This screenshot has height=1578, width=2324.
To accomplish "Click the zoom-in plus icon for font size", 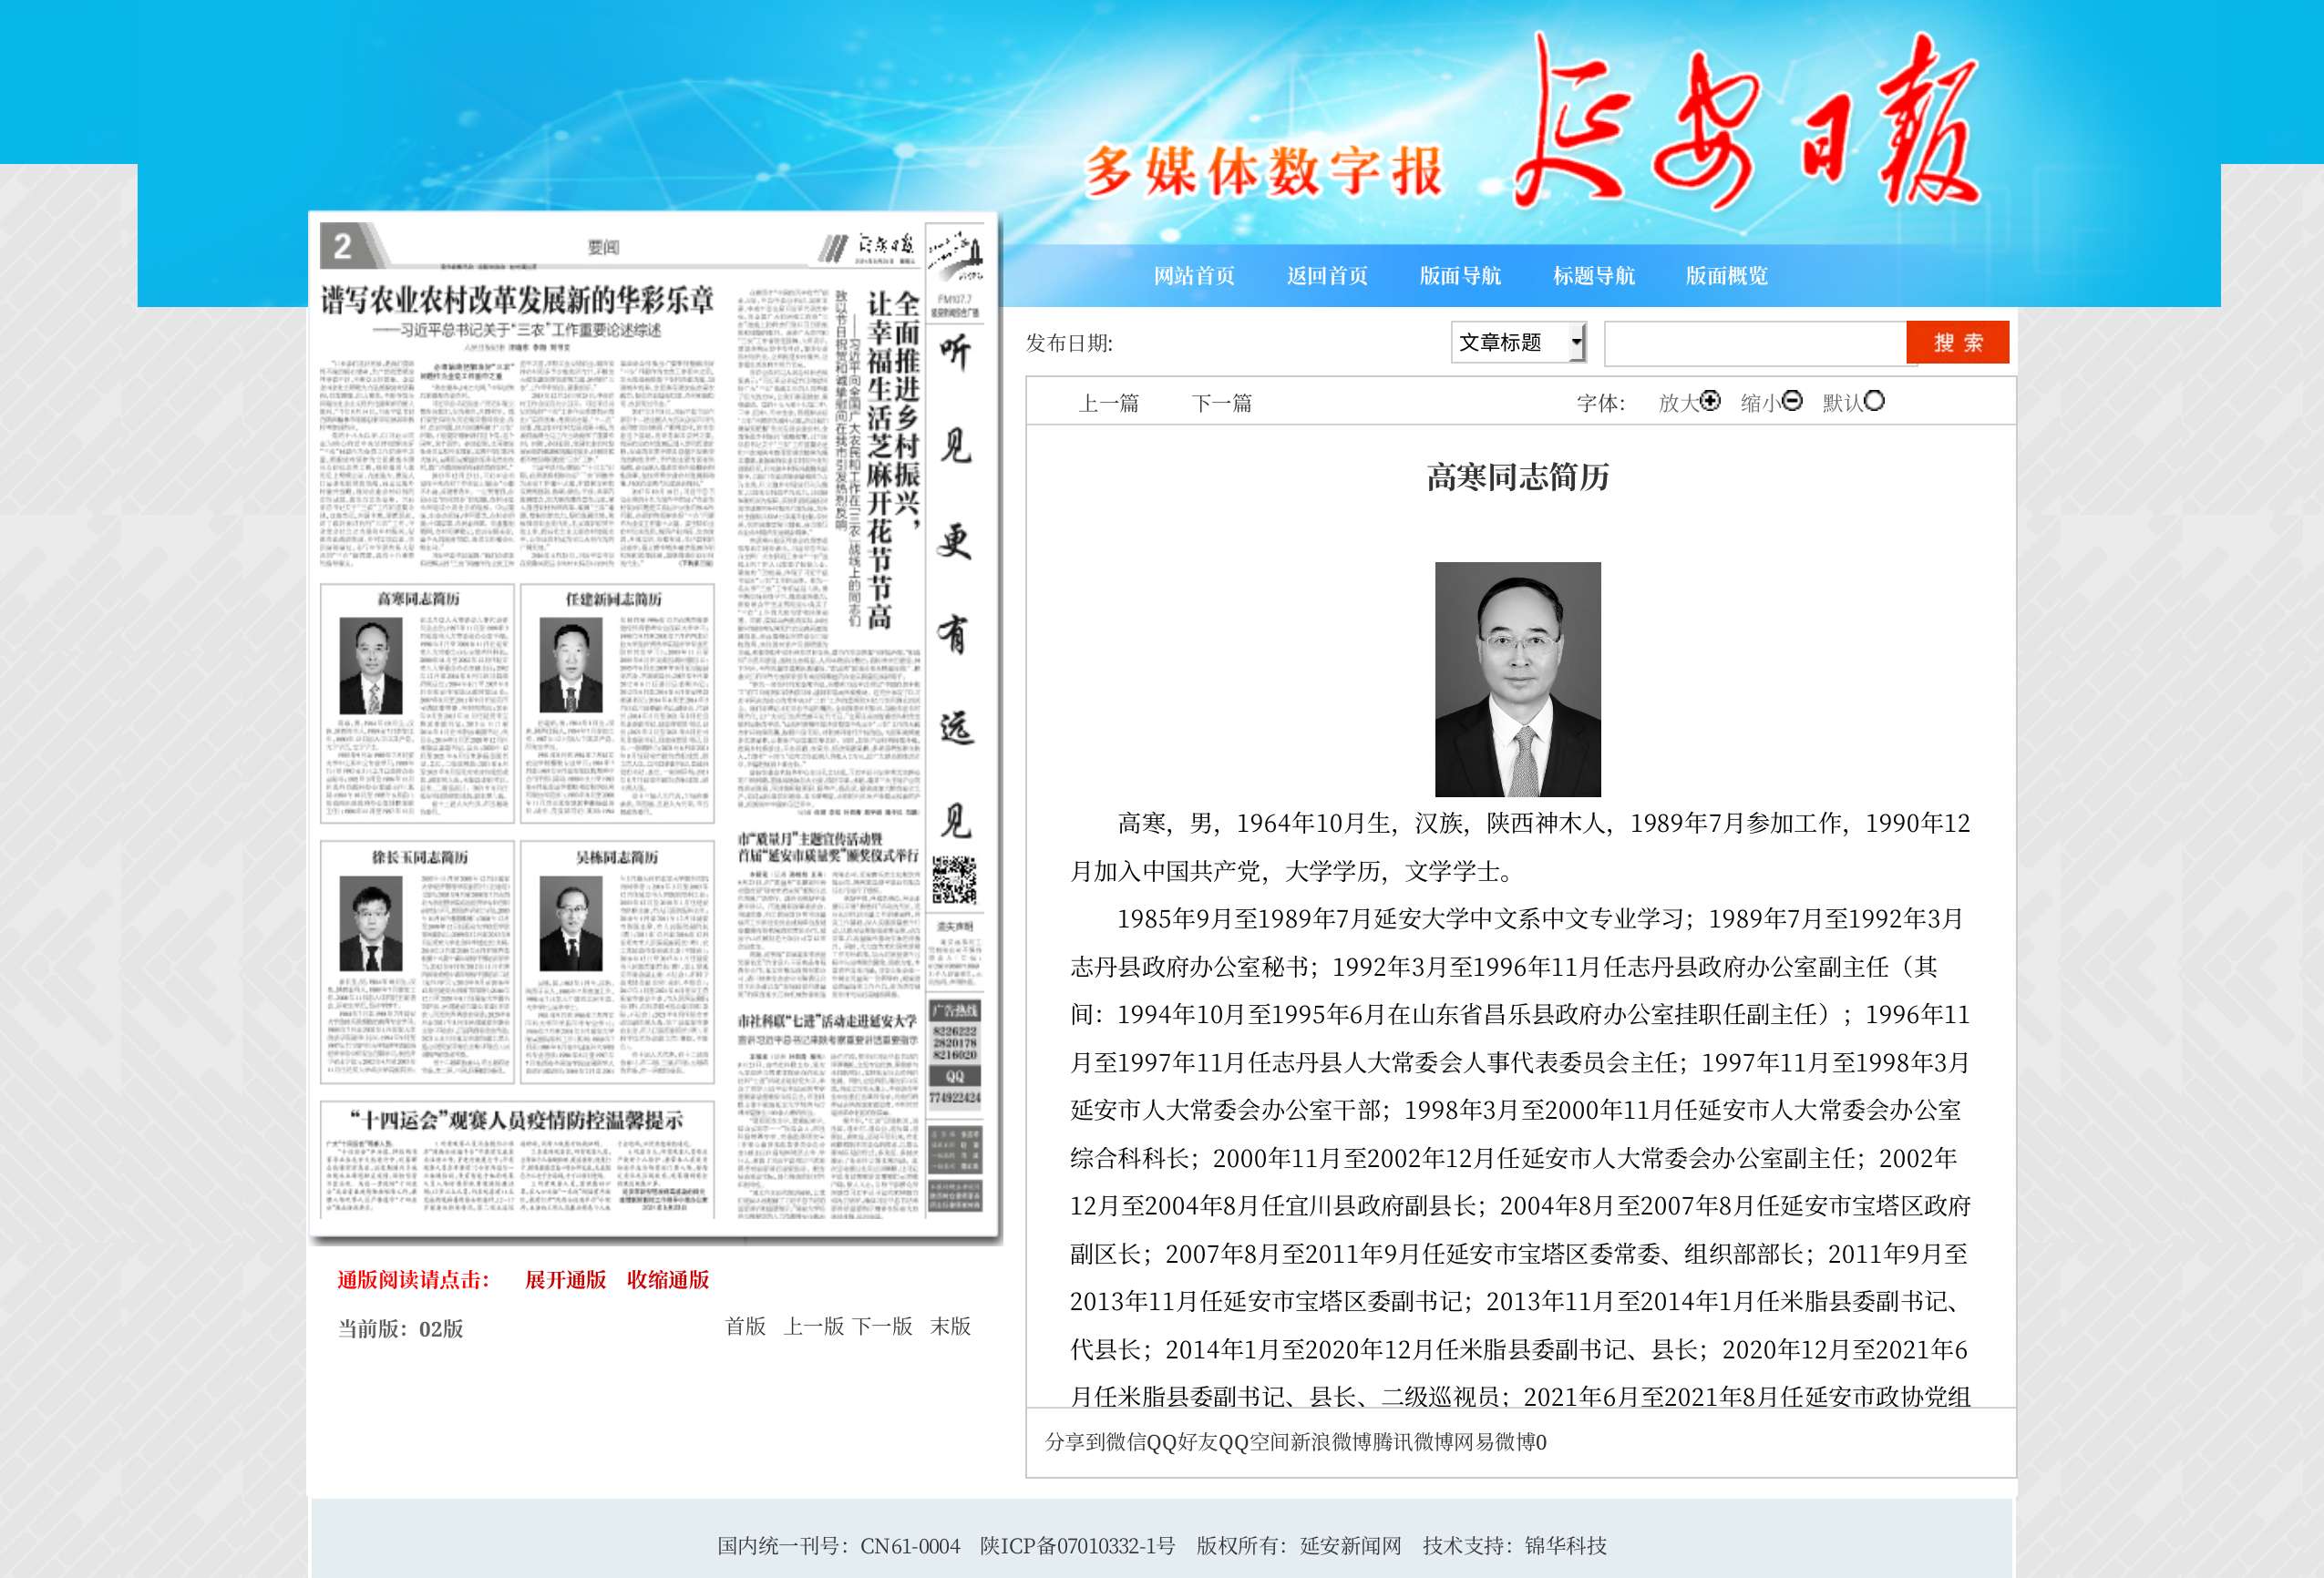I will (1711, 401).
